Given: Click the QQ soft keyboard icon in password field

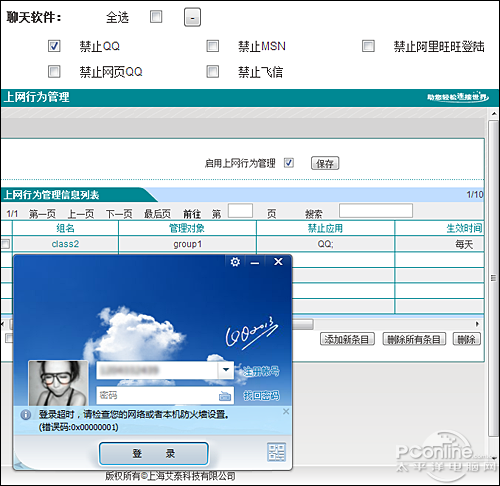Looking at the screenshot, I should pos(225,396).
